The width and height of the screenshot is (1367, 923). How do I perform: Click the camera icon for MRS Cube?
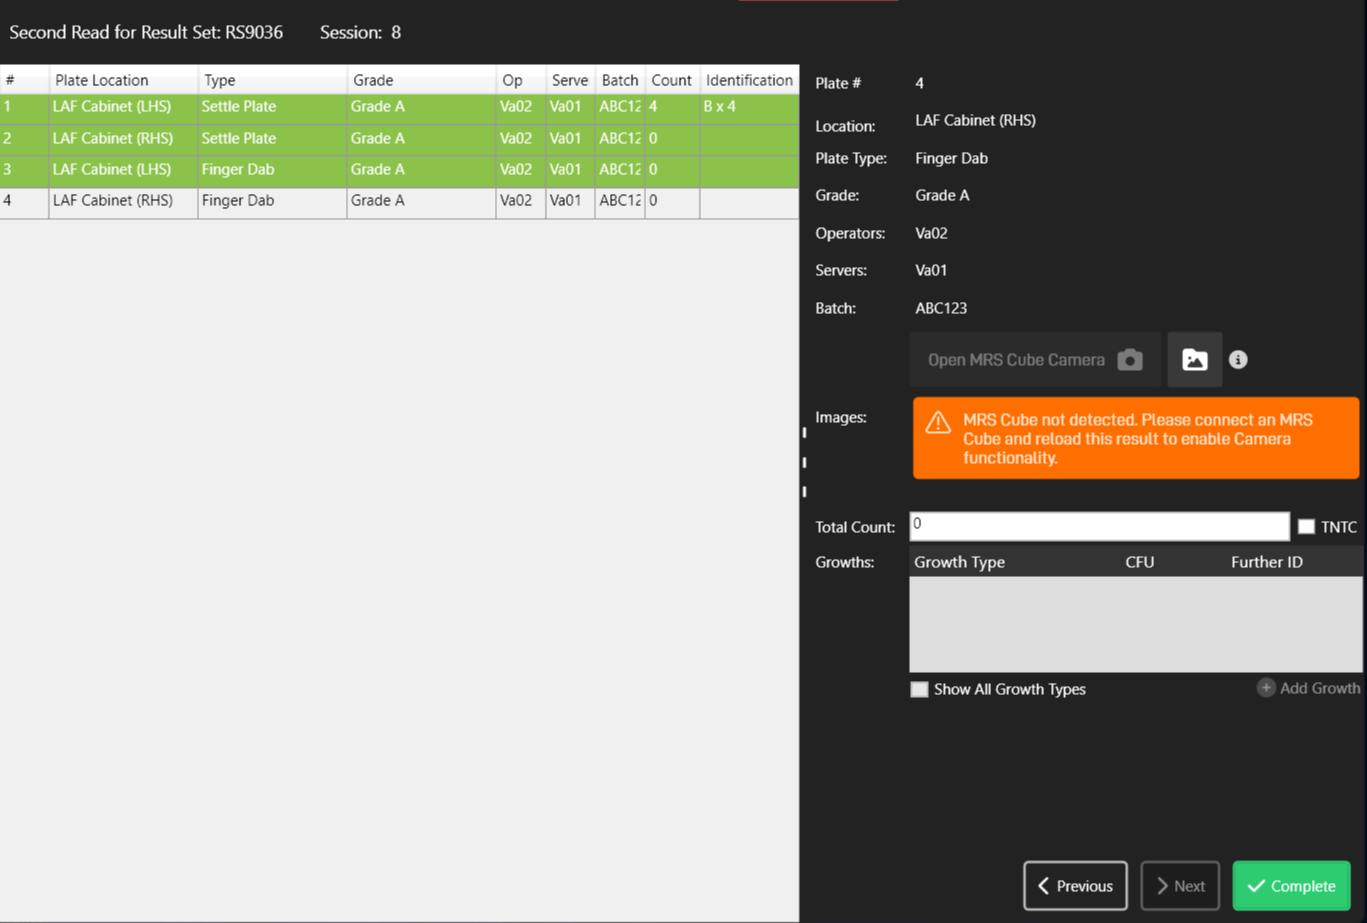point(1130,360)
